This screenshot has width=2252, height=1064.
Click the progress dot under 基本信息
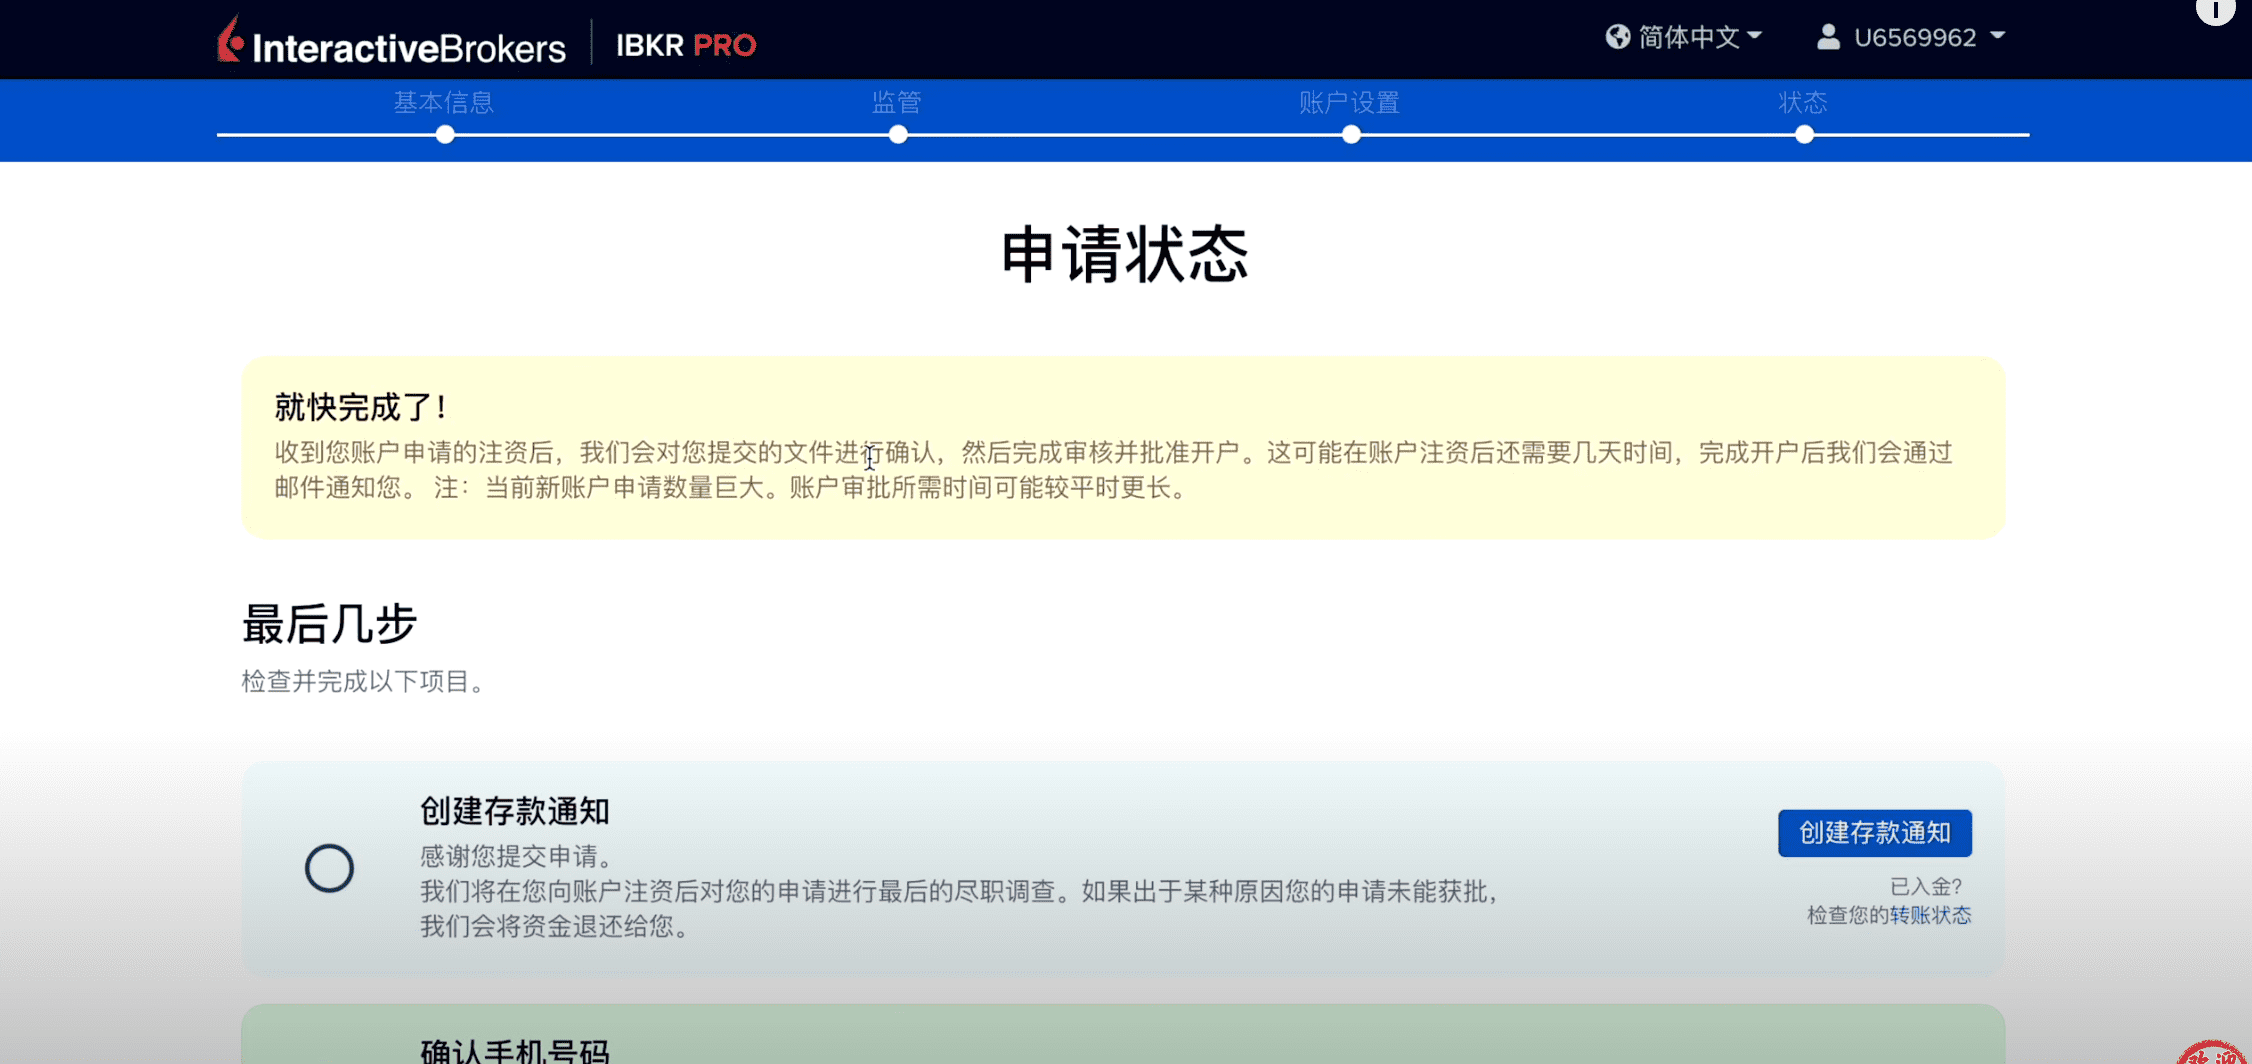click(444, 133)
